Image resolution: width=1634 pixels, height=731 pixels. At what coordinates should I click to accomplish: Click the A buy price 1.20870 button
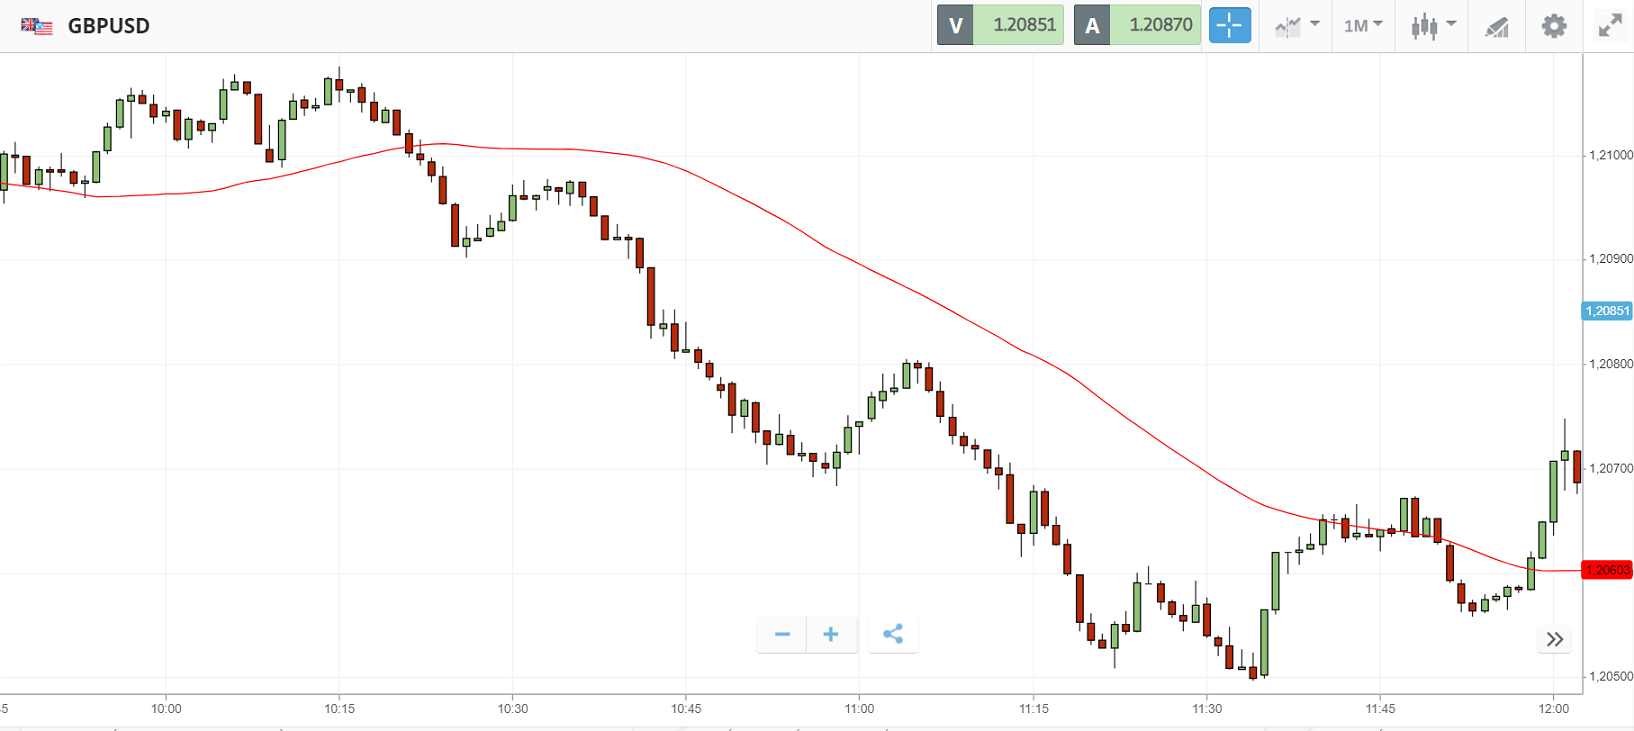tap(1137, 25)
